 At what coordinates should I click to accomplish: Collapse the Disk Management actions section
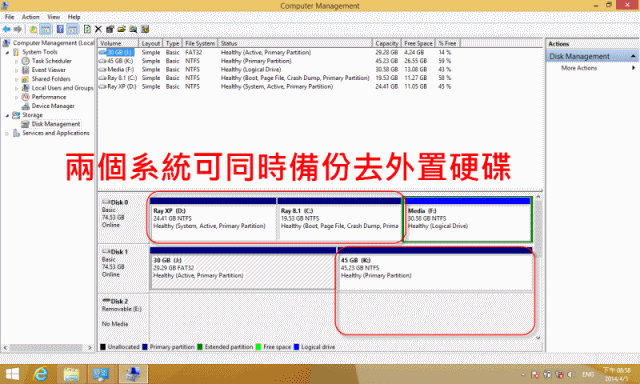click(x=633, y=56)
